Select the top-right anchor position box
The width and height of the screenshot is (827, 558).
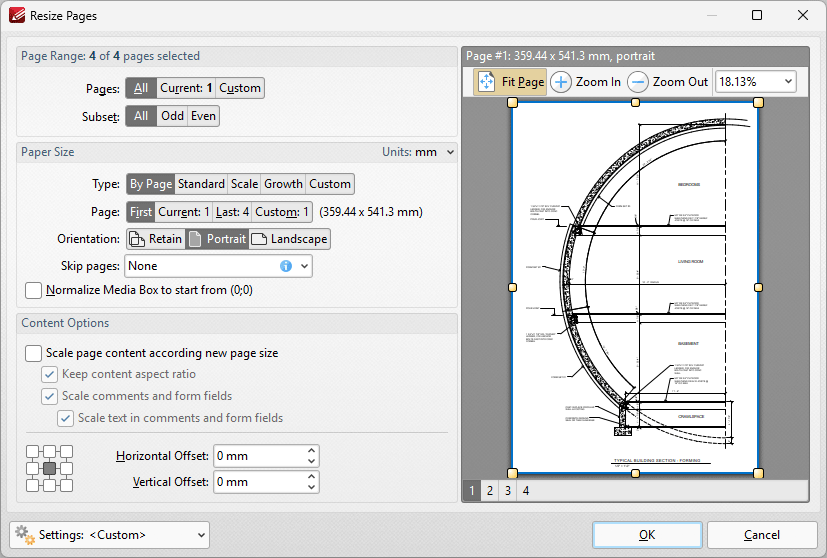coord(66,451)
